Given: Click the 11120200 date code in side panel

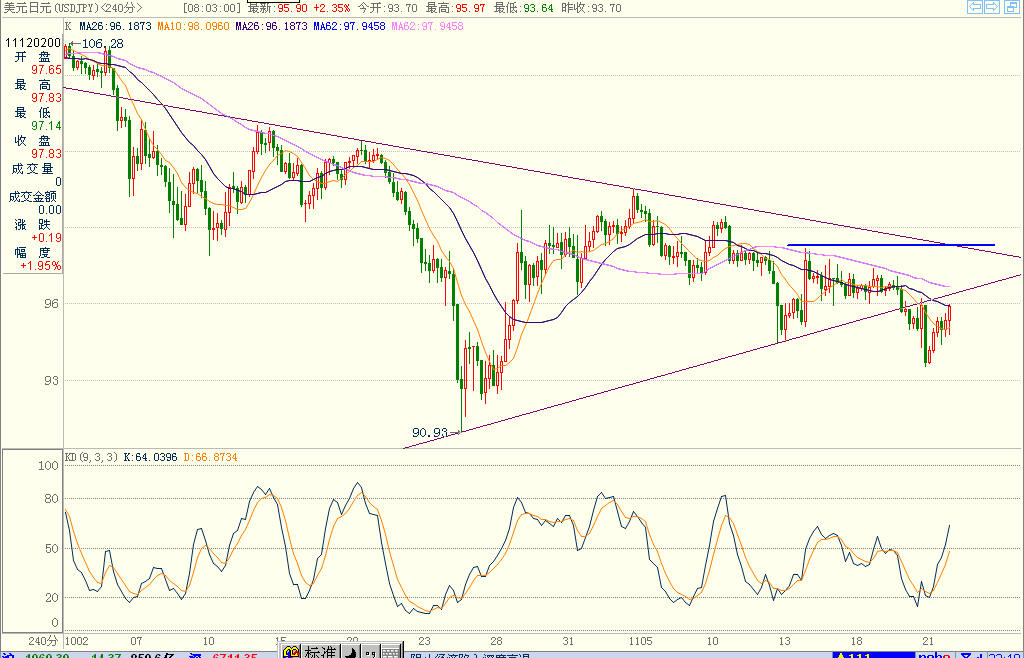Looking at the screenshot, I should [33, 43].
